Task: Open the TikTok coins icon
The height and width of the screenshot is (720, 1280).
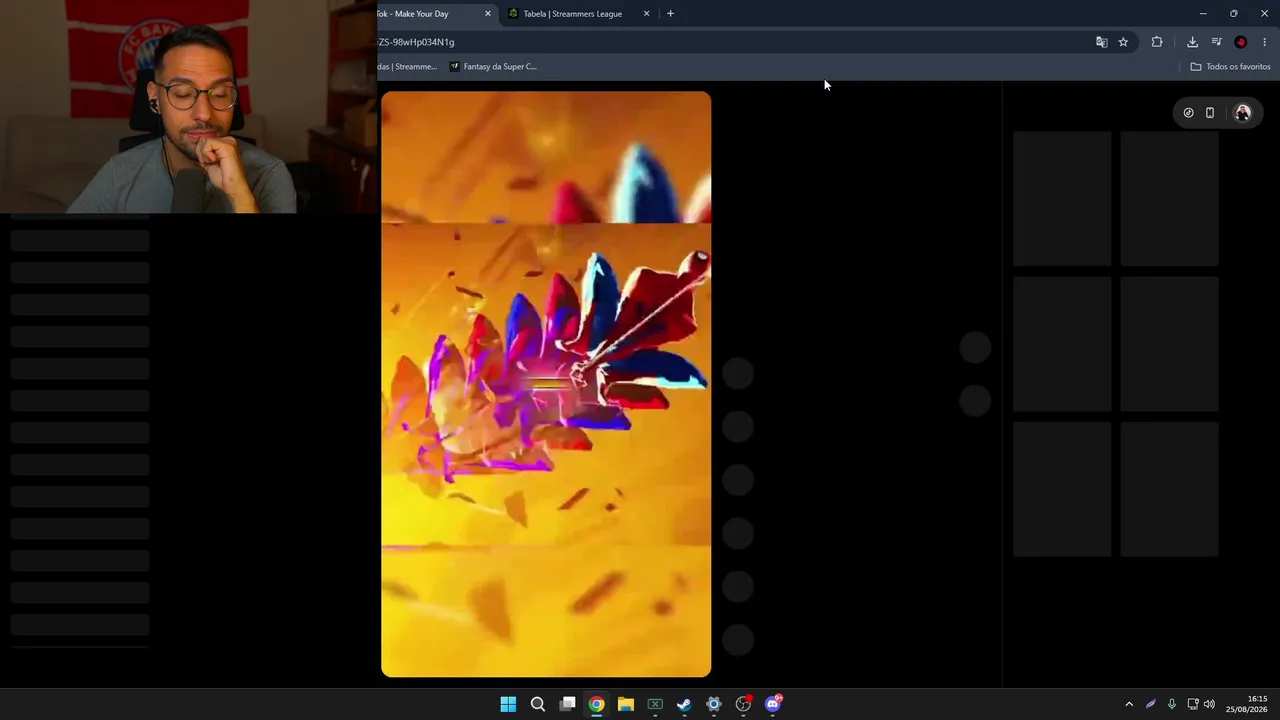Action: click(x=1188, y=113)
